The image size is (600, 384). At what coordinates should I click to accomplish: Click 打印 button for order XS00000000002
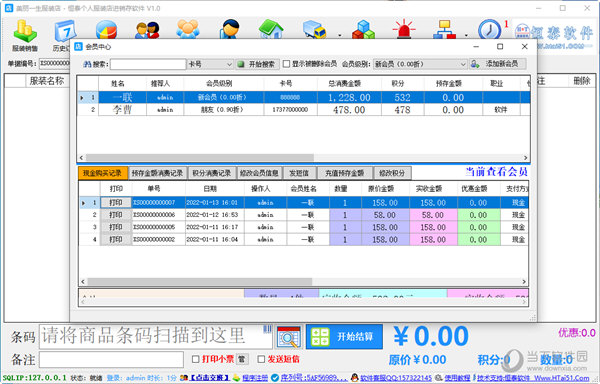pos(116,239)
